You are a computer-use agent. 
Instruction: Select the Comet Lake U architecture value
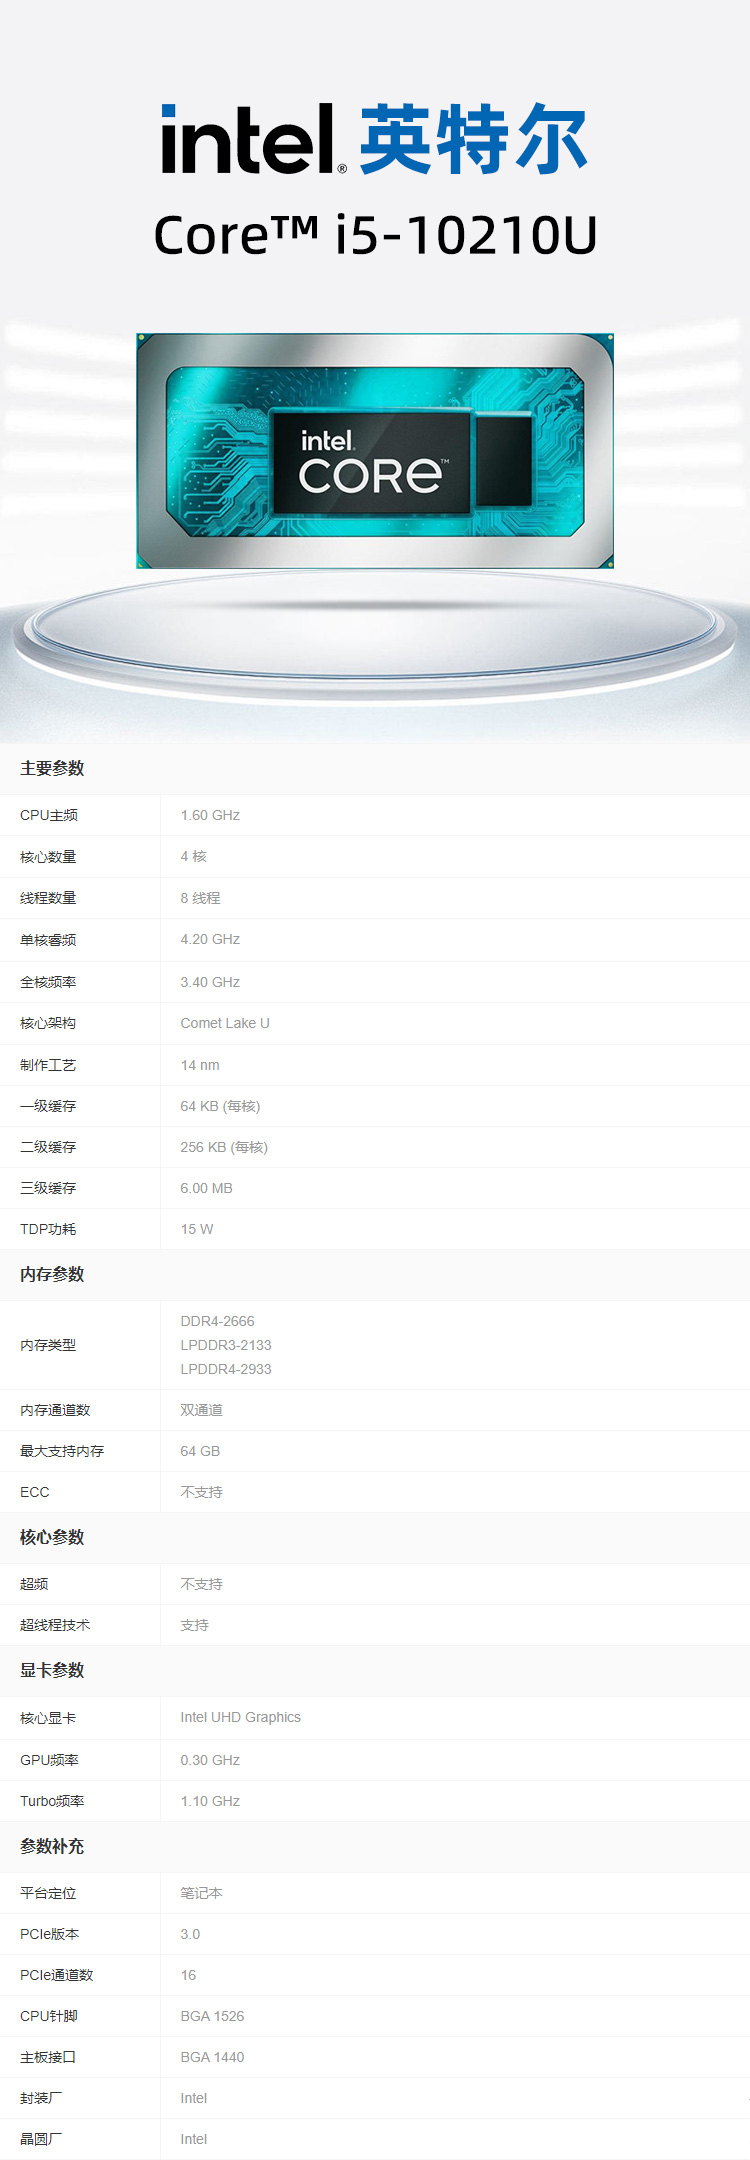click(x=225, y=1023)
